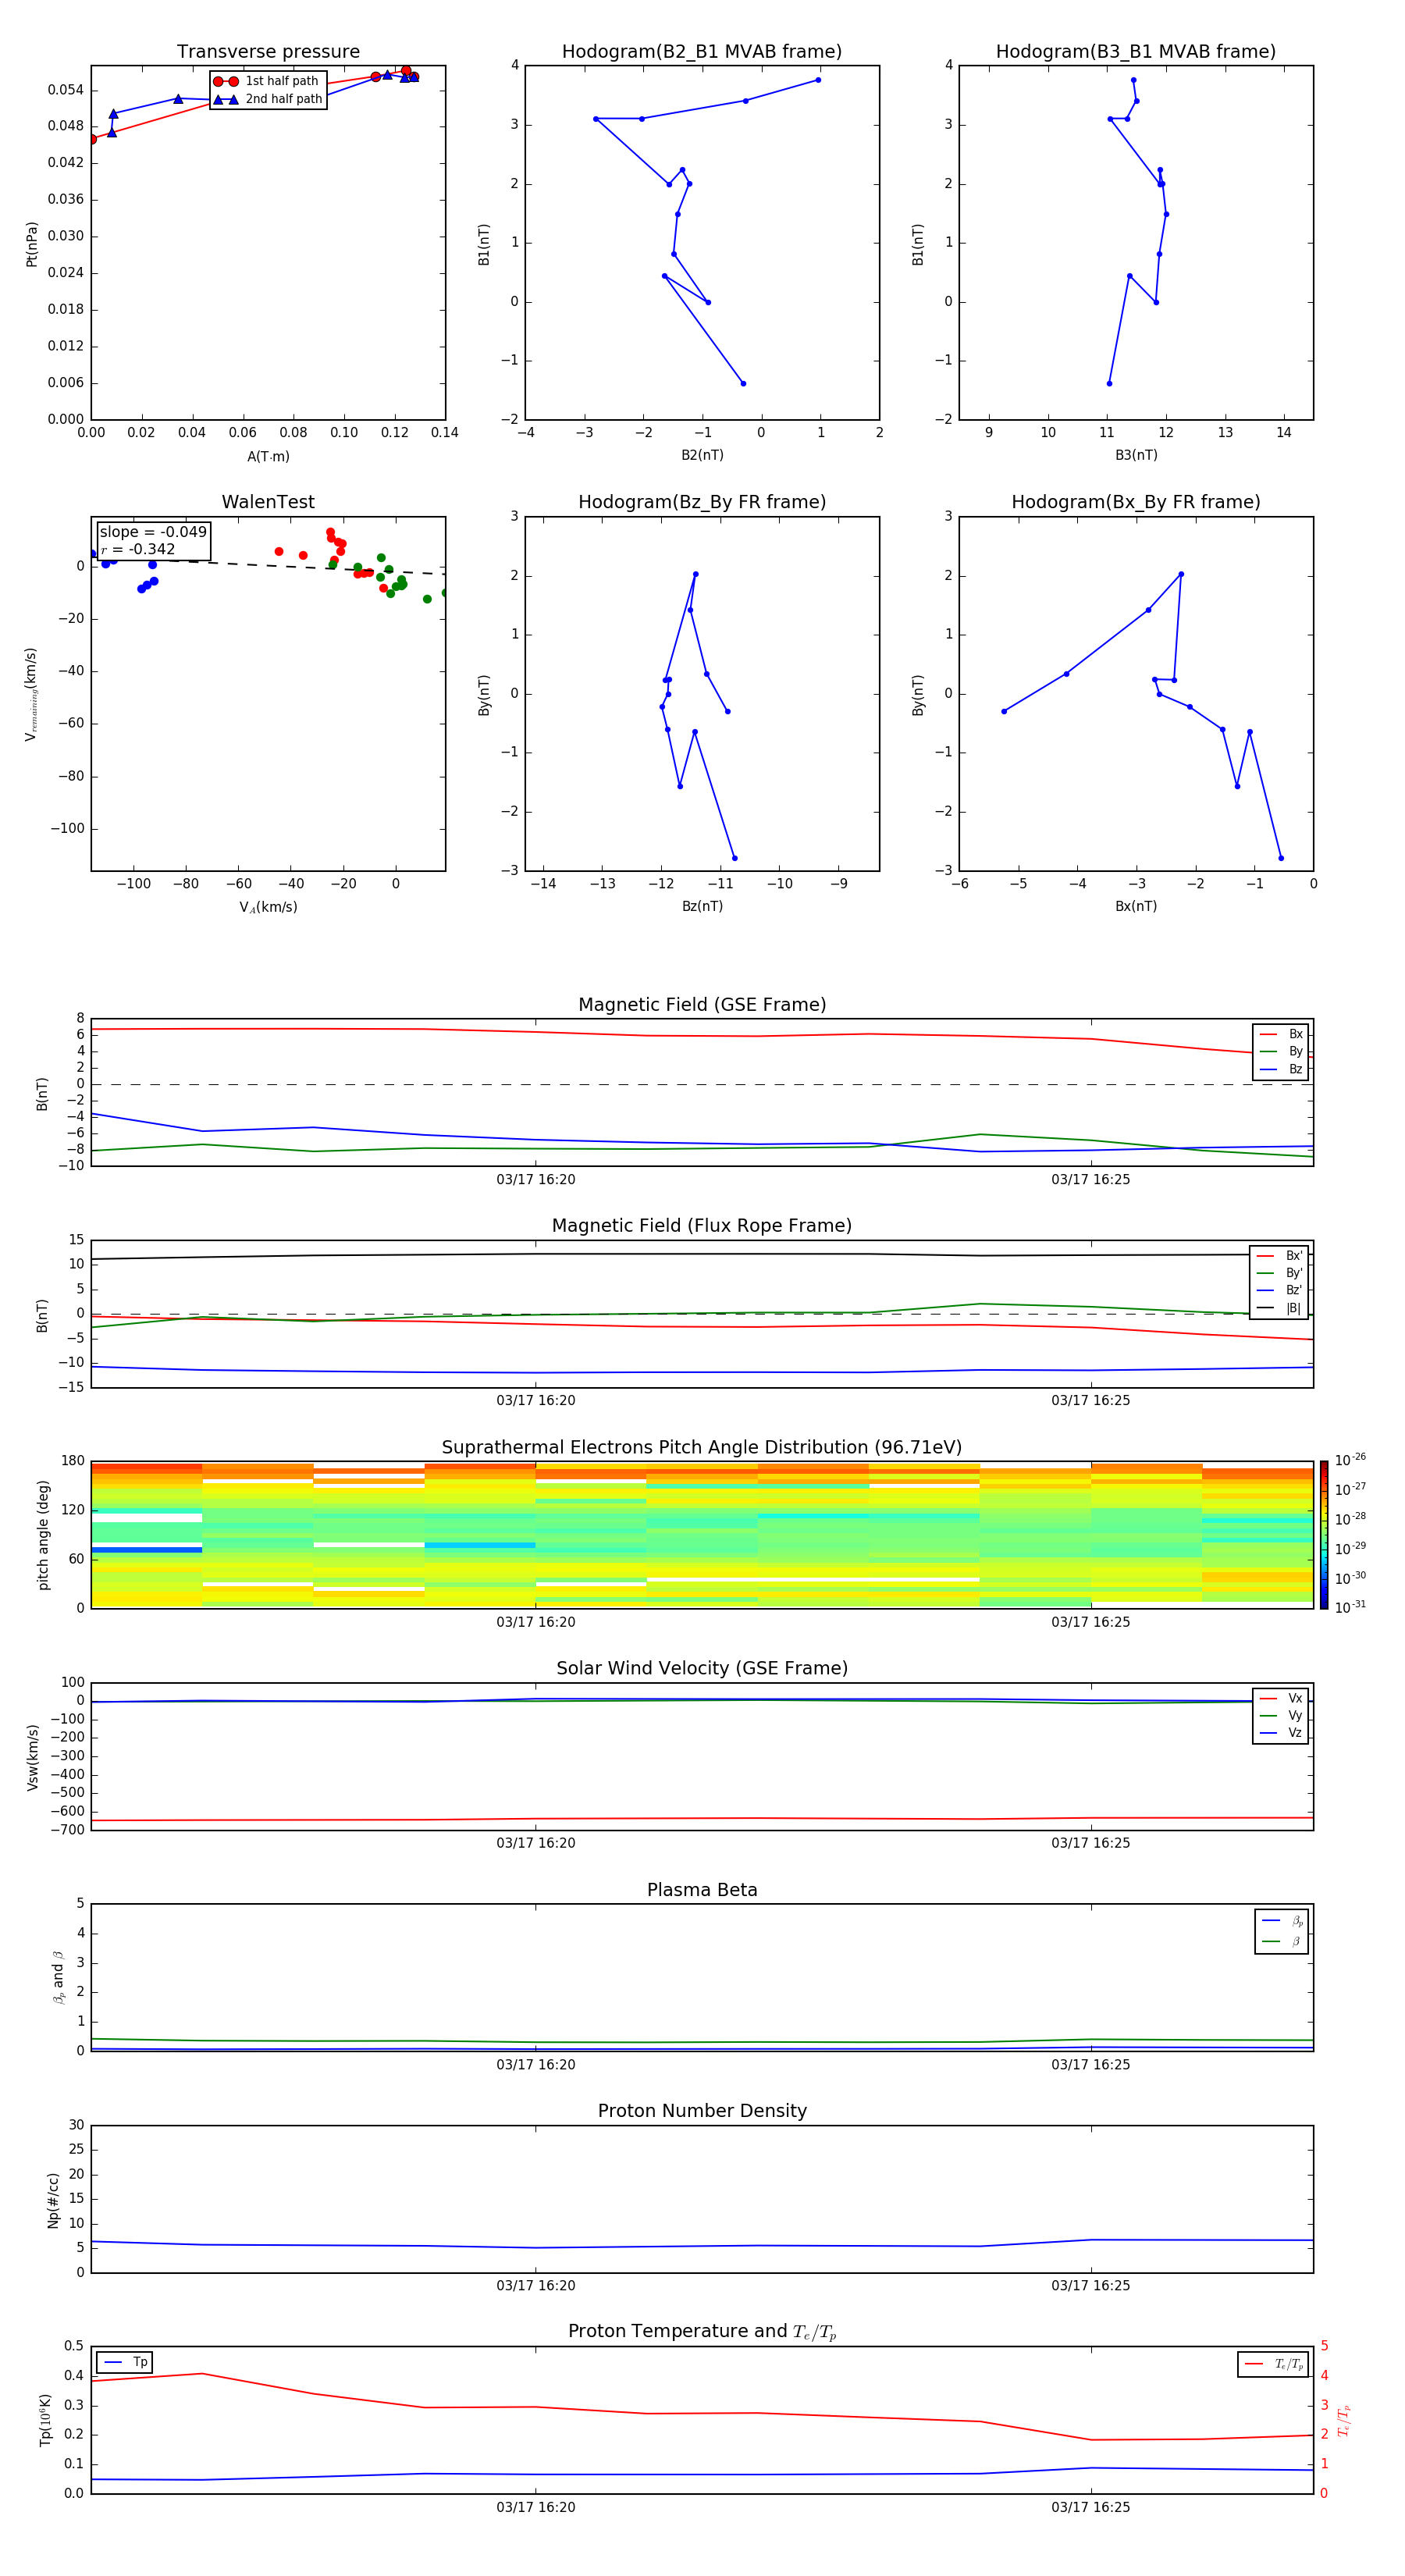Click the red 'Te/Tp' right-axis label
The image size is (1405, 2576).
click(1343, 2420)
